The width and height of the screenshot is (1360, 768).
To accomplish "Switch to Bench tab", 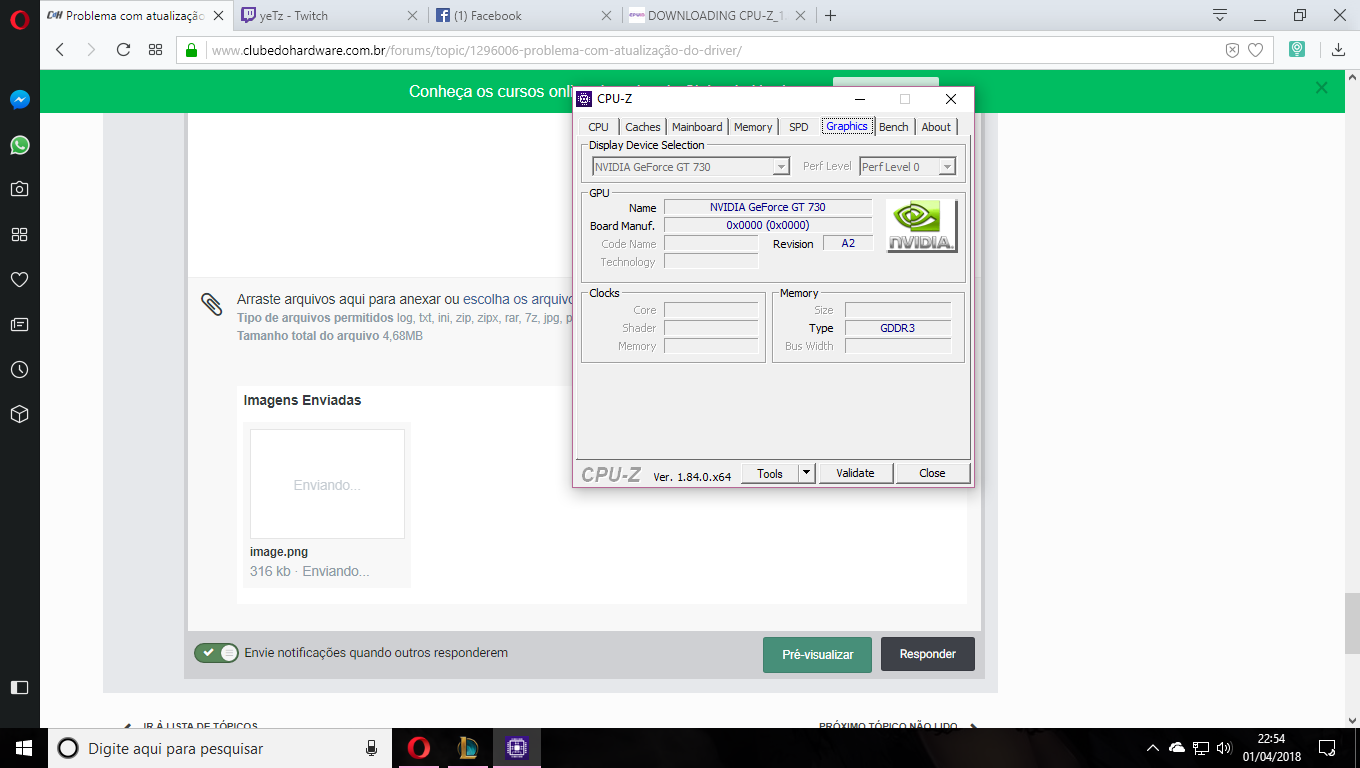I will pos(894,127).
